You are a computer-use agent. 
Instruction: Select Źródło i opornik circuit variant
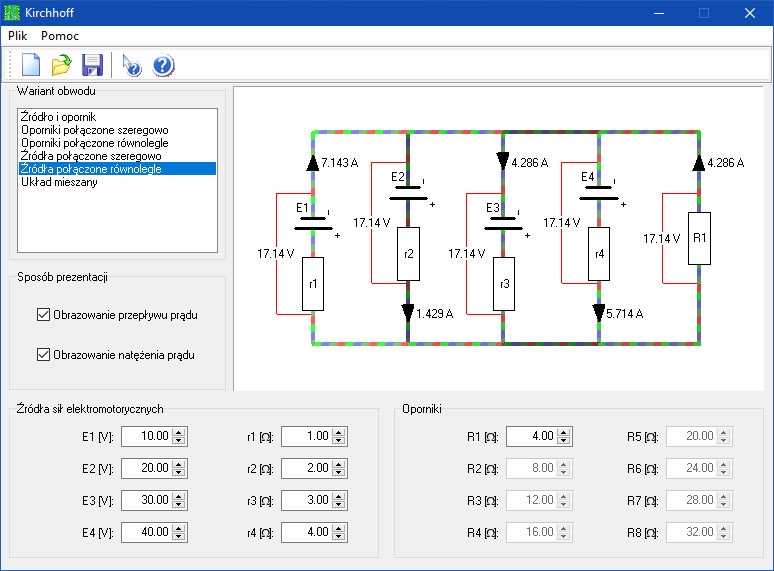click(58, 117)
